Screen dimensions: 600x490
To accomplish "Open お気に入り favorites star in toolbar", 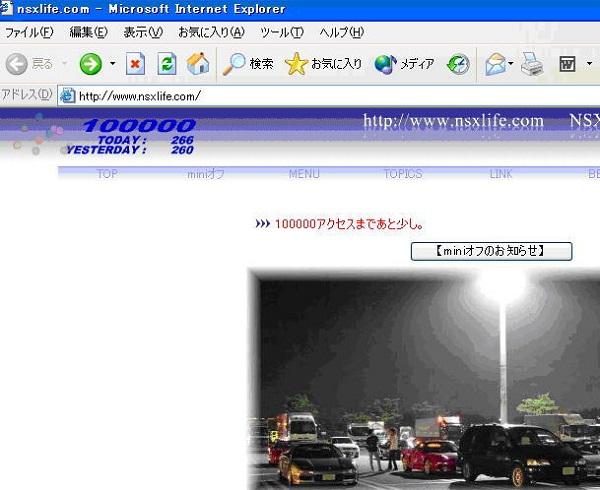I will point(323,64).
